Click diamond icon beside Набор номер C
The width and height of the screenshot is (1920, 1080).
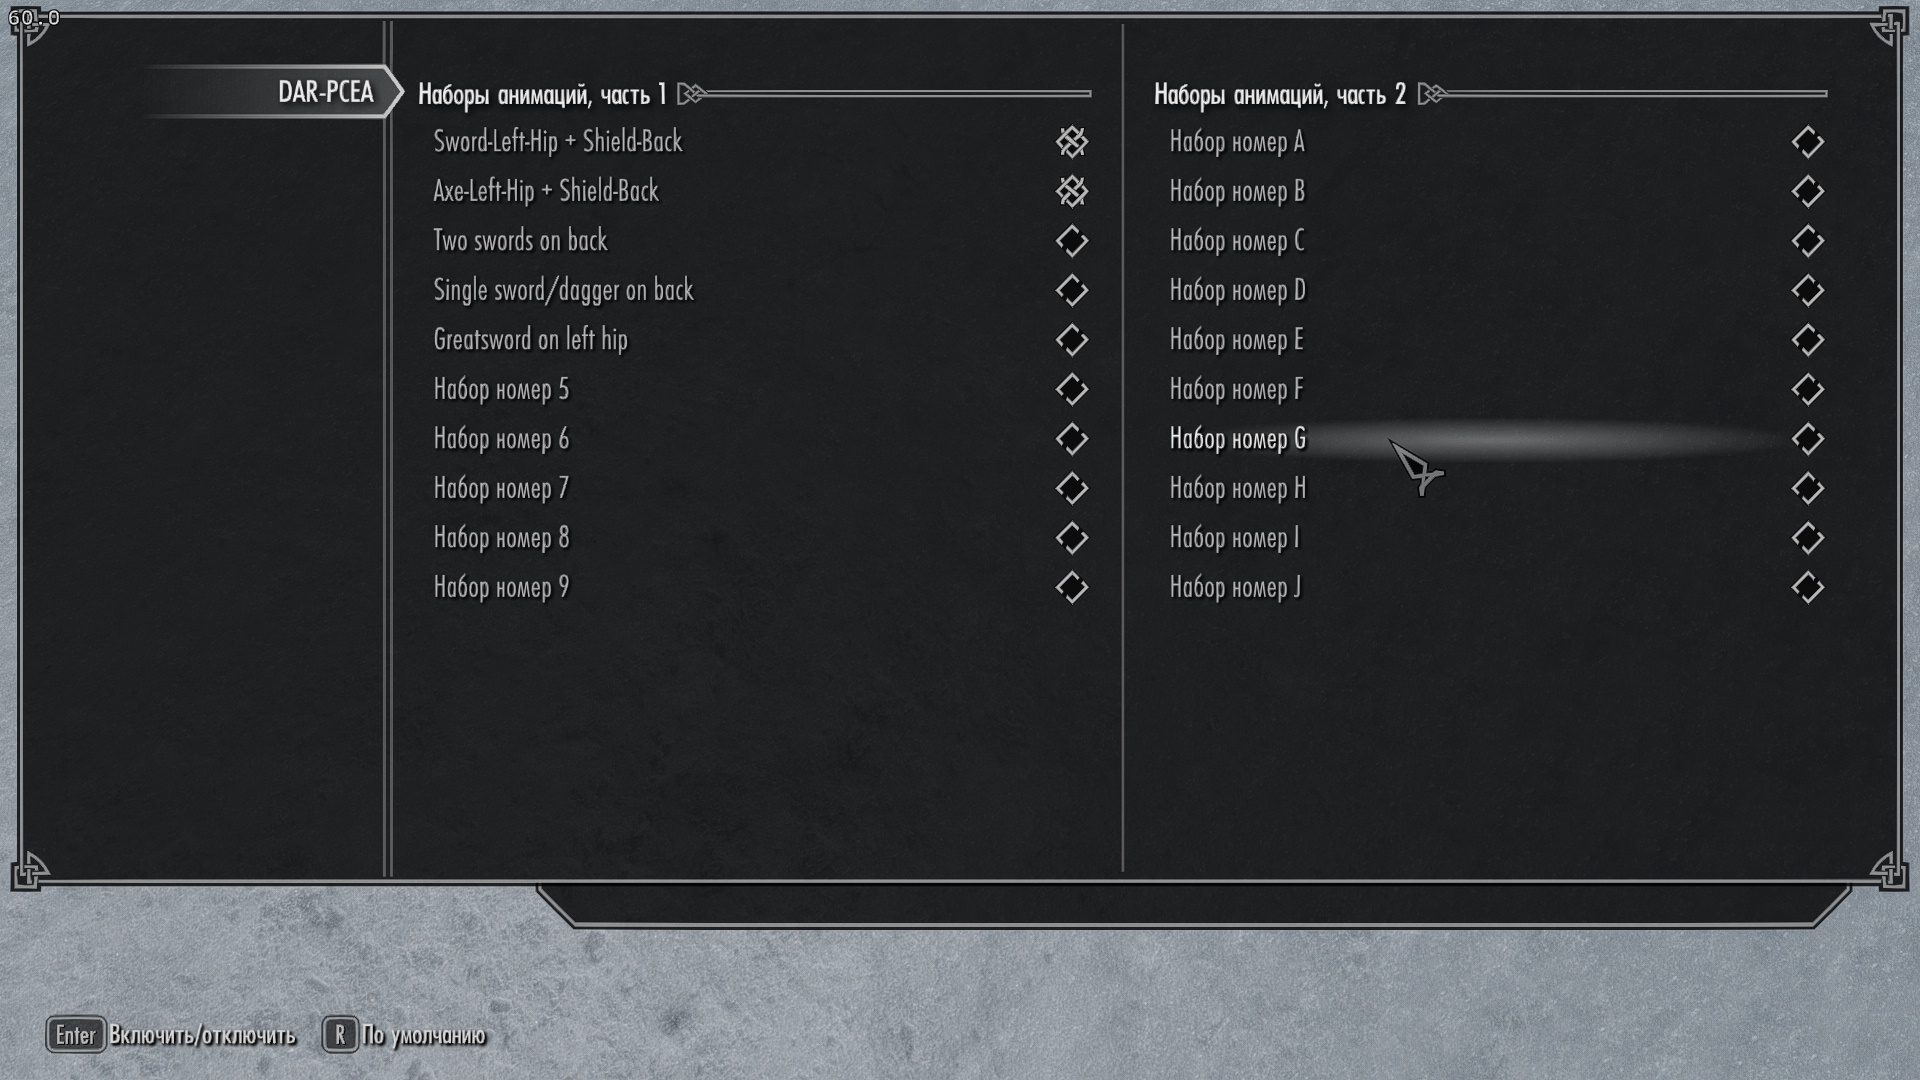[x=1807, y=241]
